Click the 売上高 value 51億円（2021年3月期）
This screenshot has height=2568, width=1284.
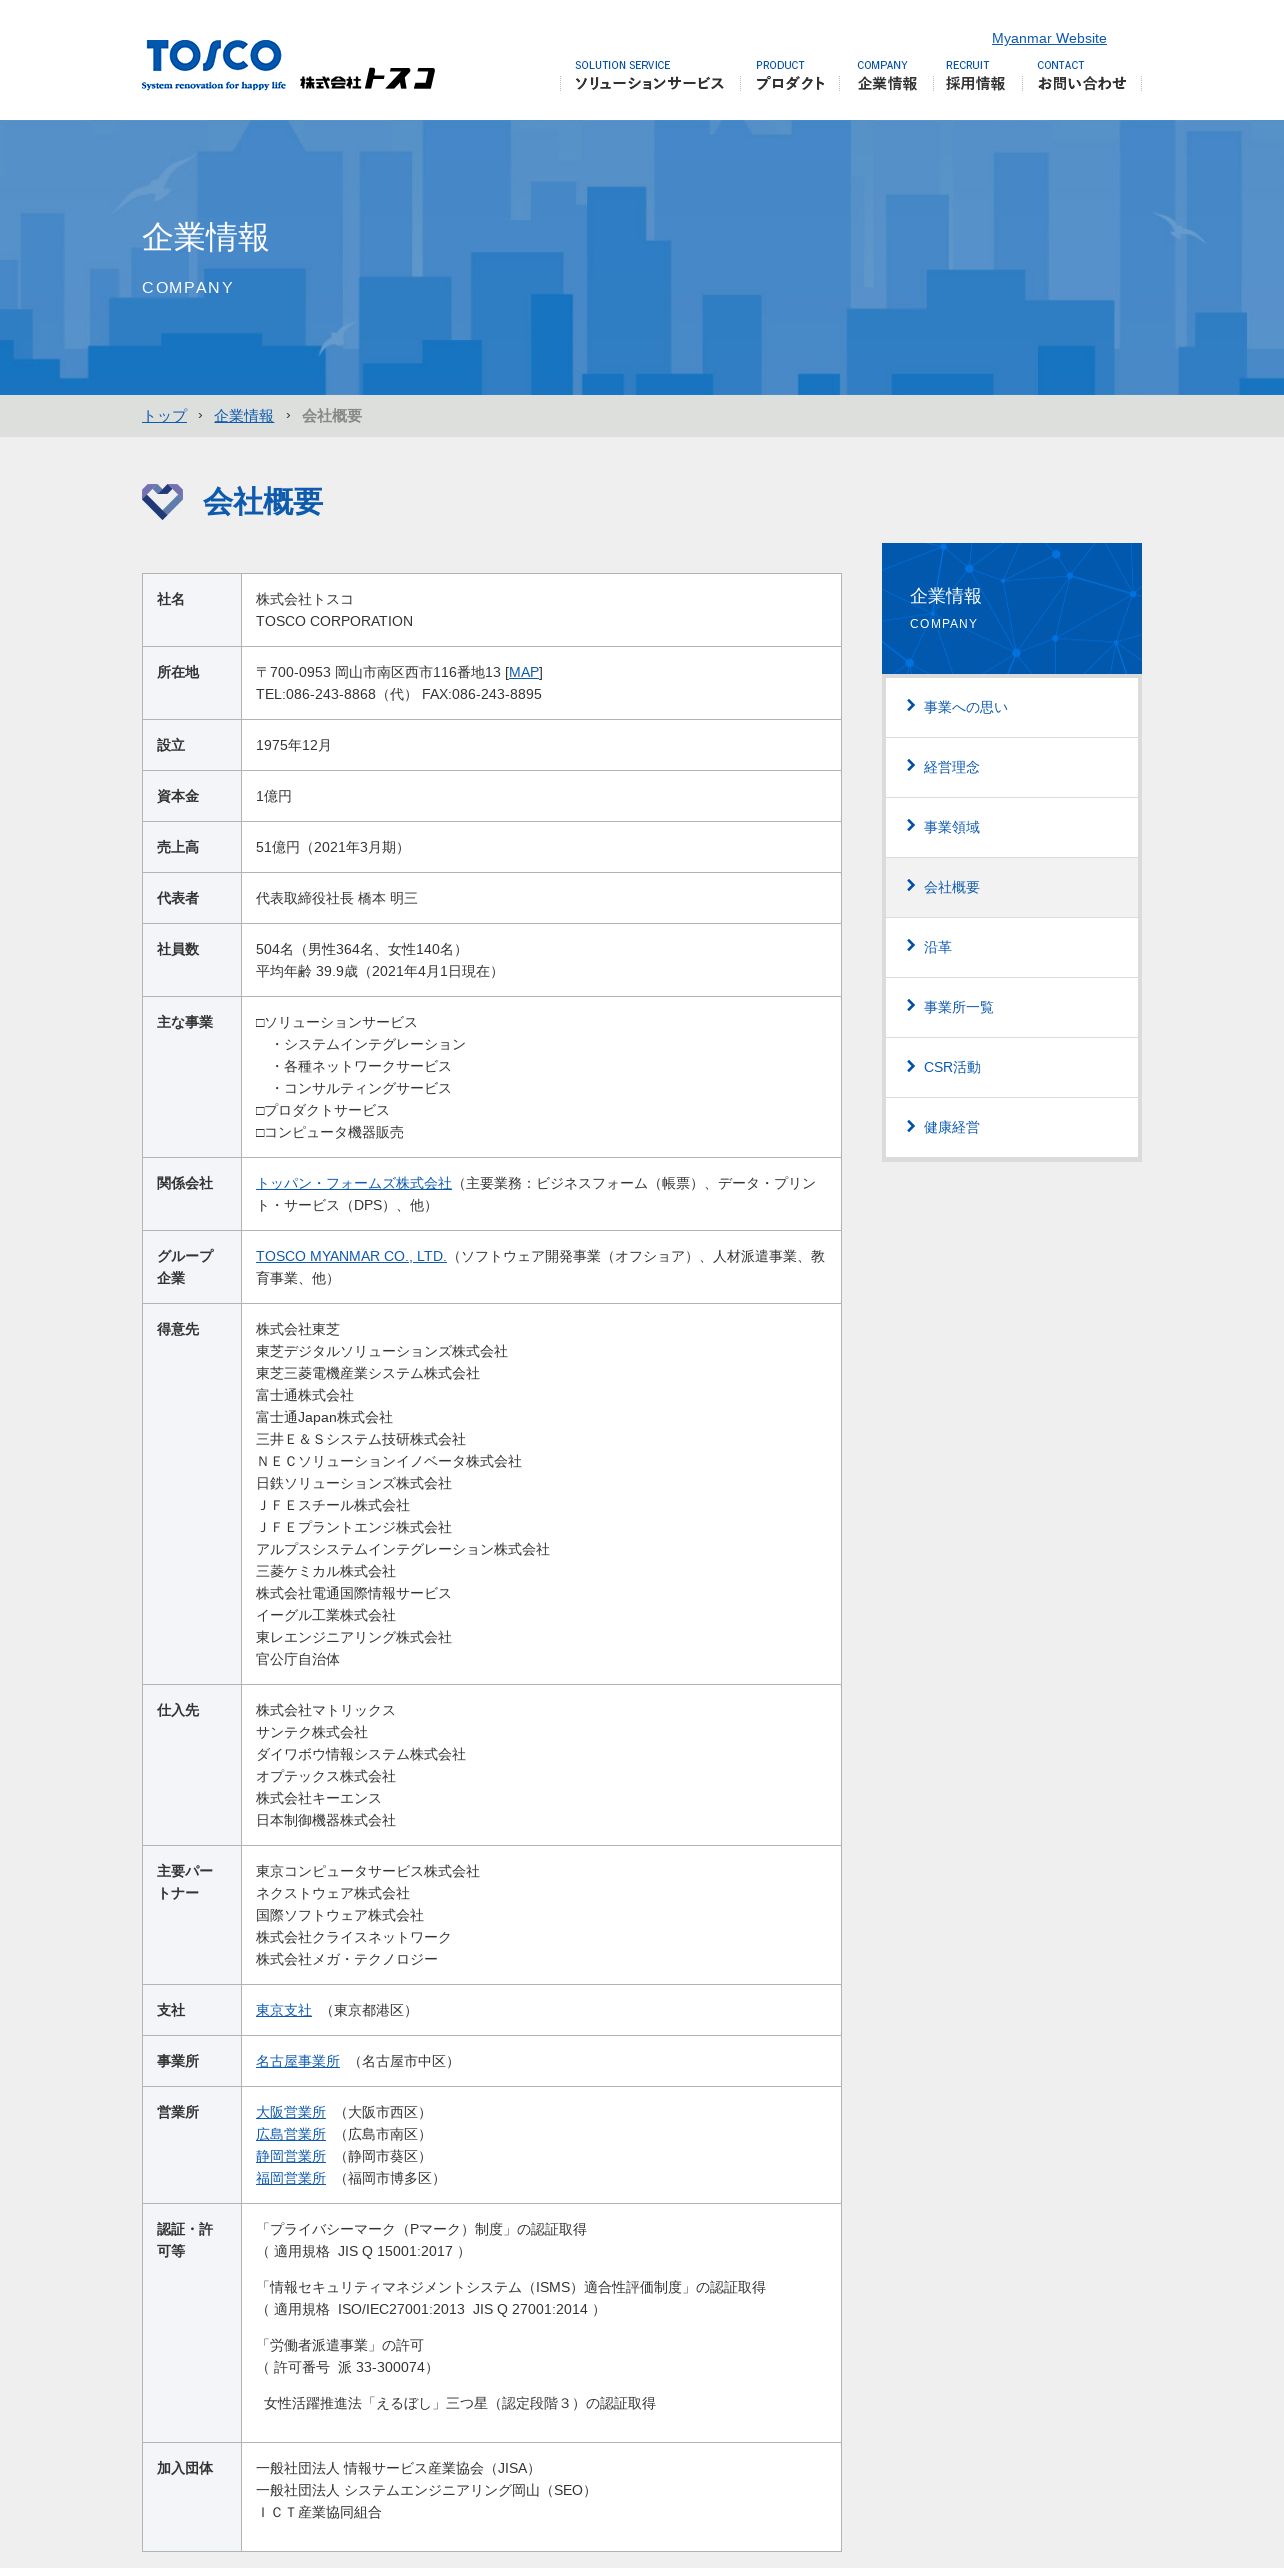coord(332,847)
